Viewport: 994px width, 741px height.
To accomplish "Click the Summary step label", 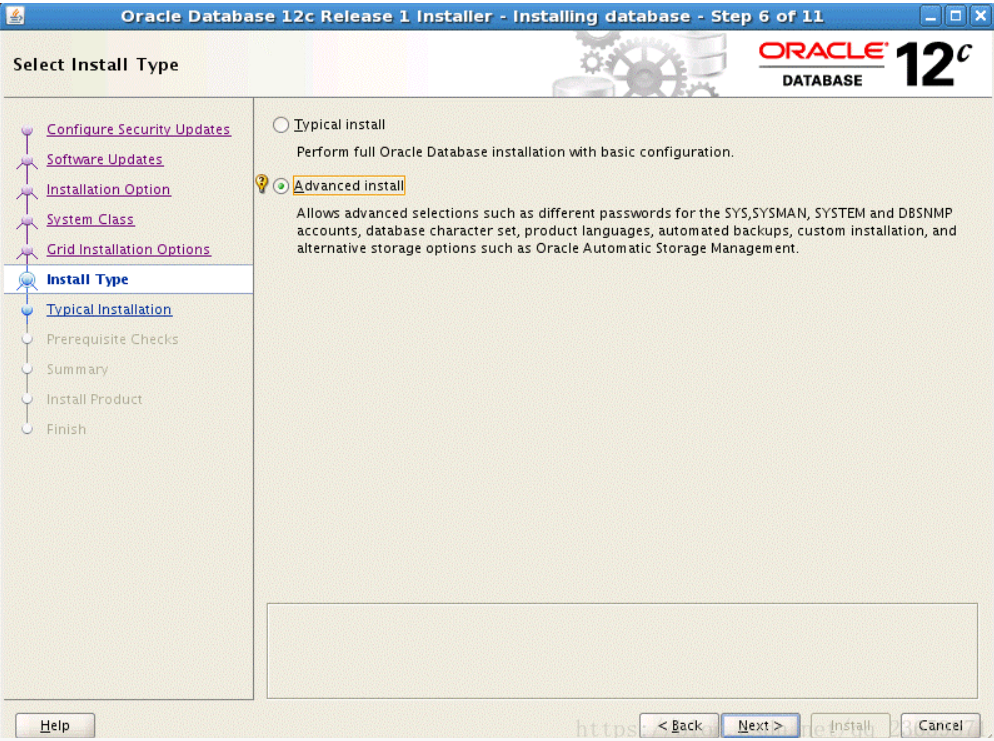I will pos(77,370).
